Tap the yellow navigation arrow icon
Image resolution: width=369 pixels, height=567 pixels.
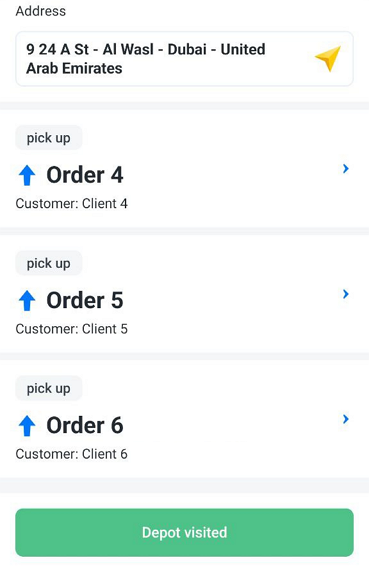[x=328, y=58]
